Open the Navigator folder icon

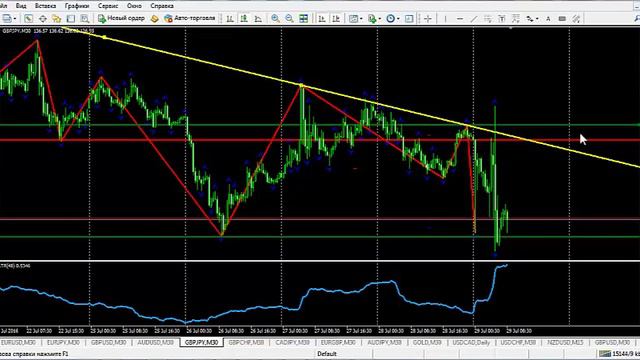[56, 18]
